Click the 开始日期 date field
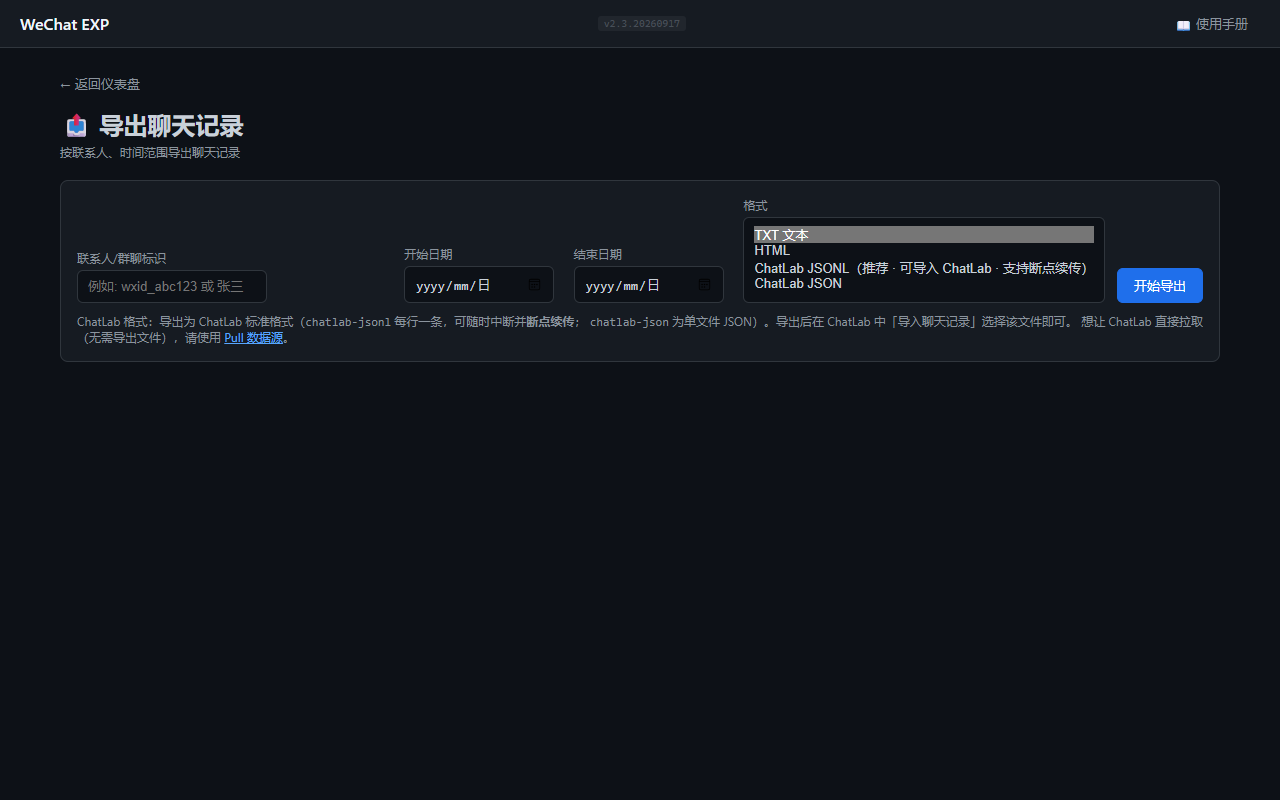Screen dimensions: 1280x800 (x=479, y=285)
